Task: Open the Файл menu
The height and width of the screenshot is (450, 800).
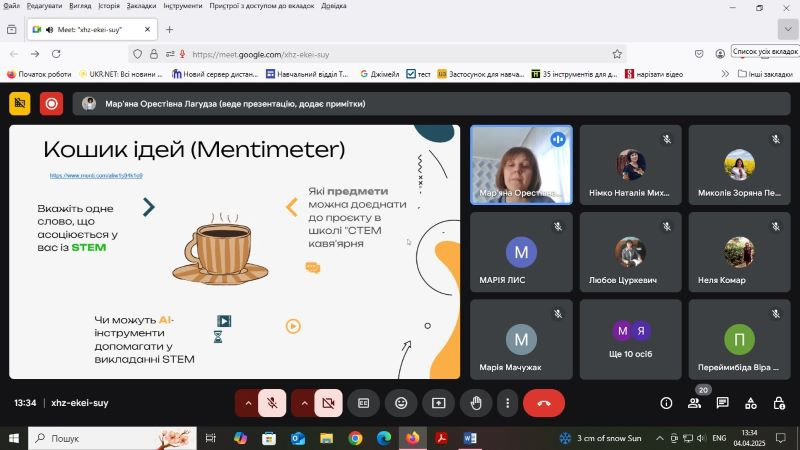Action: pos(11,6)
